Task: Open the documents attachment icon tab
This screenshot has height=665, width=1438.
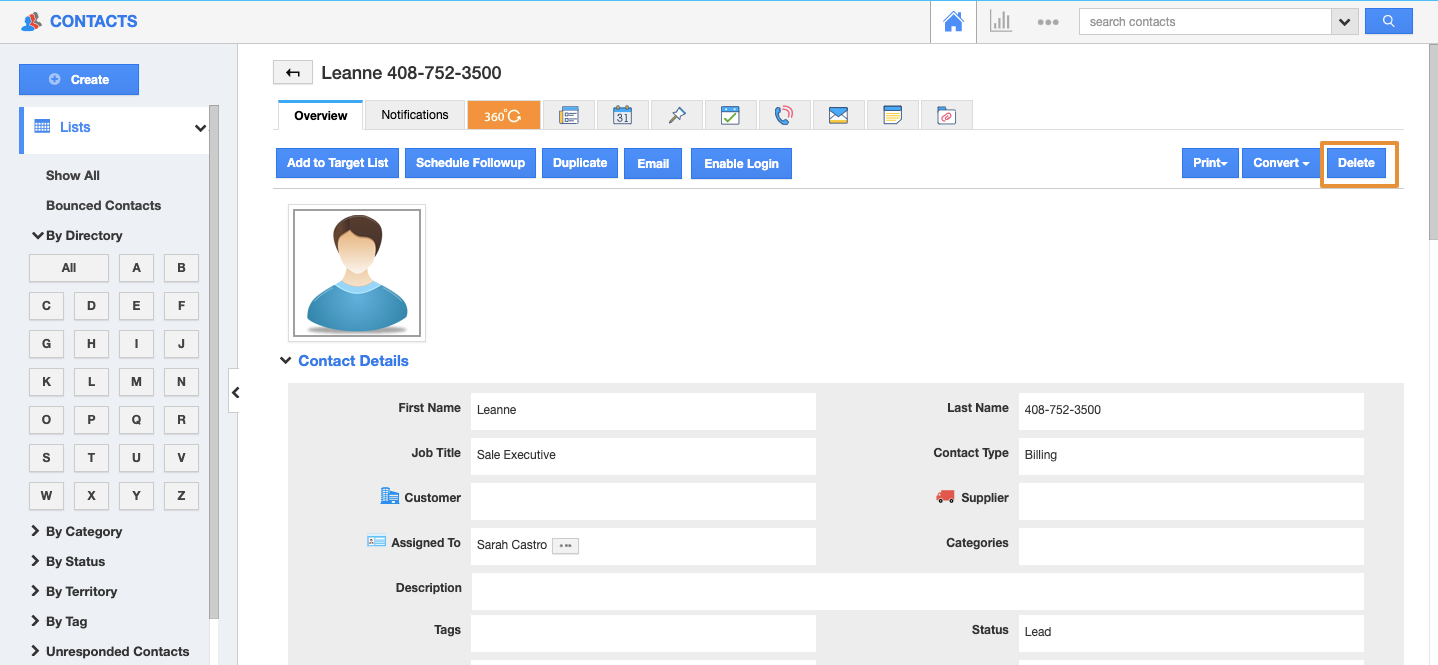Action: [946, 115]
